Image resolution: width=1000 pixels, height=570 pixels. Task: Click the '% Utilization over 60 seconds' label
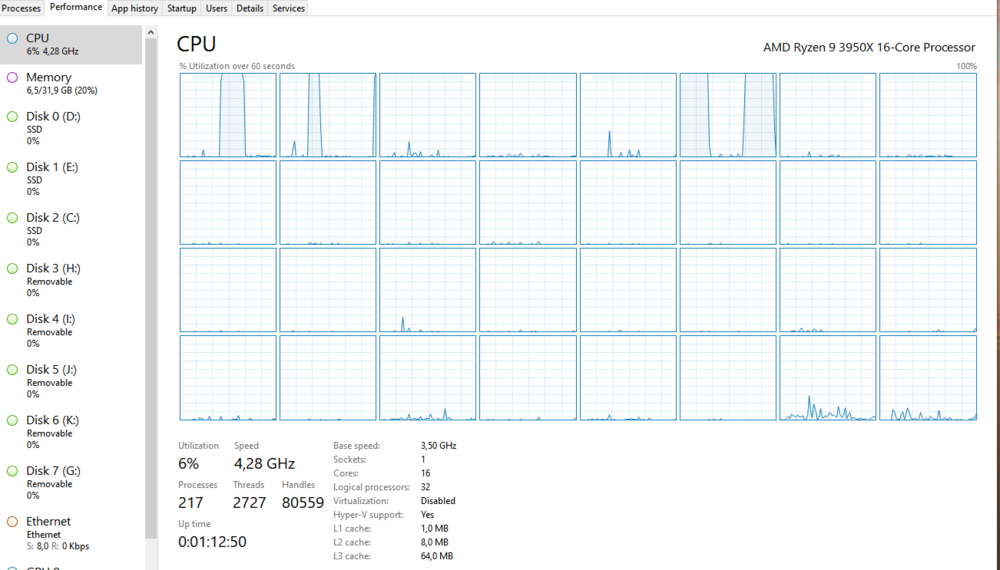point(237,66)
